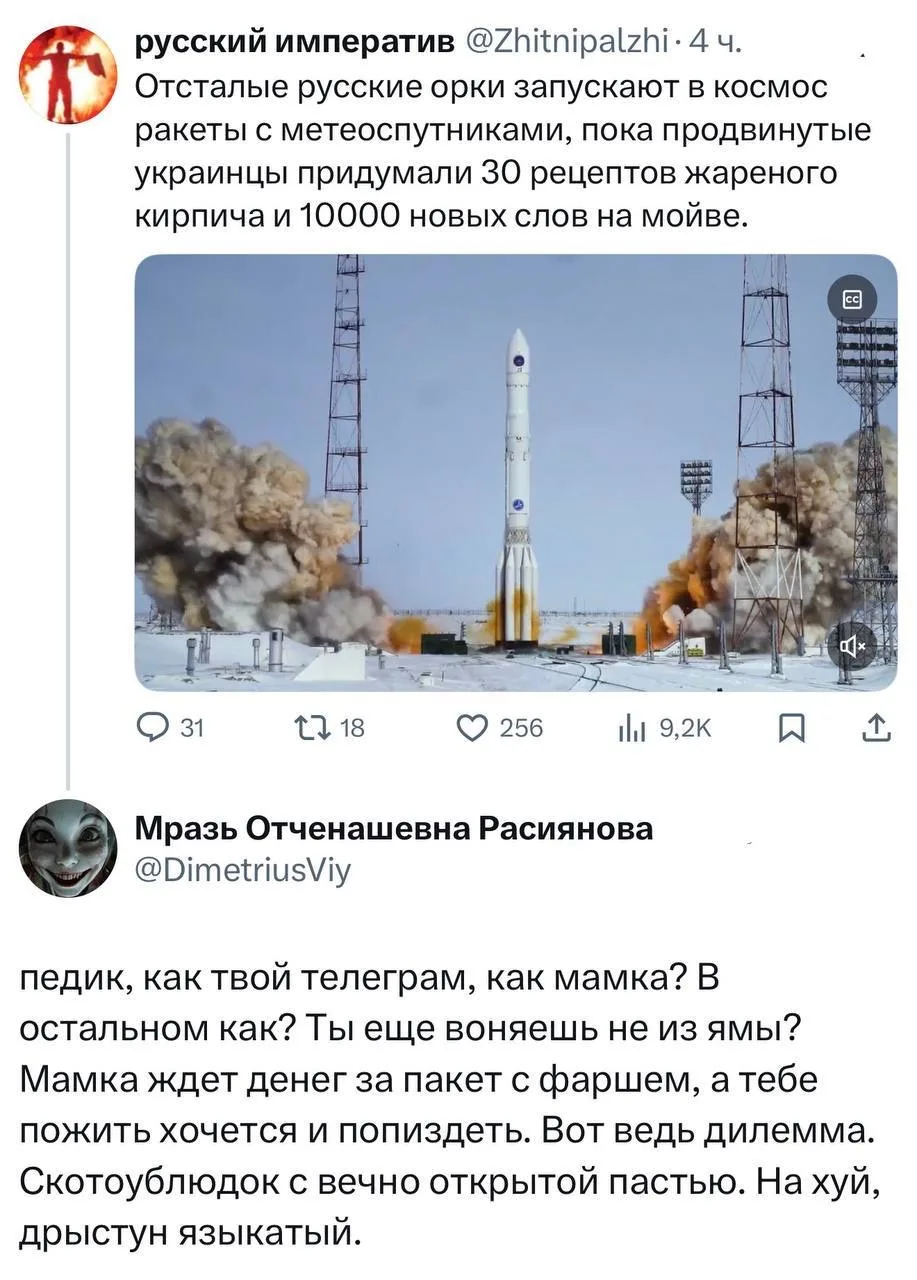Click the 9,2K views count
This screenshot has height=1280, width=917.
(681, 731)
